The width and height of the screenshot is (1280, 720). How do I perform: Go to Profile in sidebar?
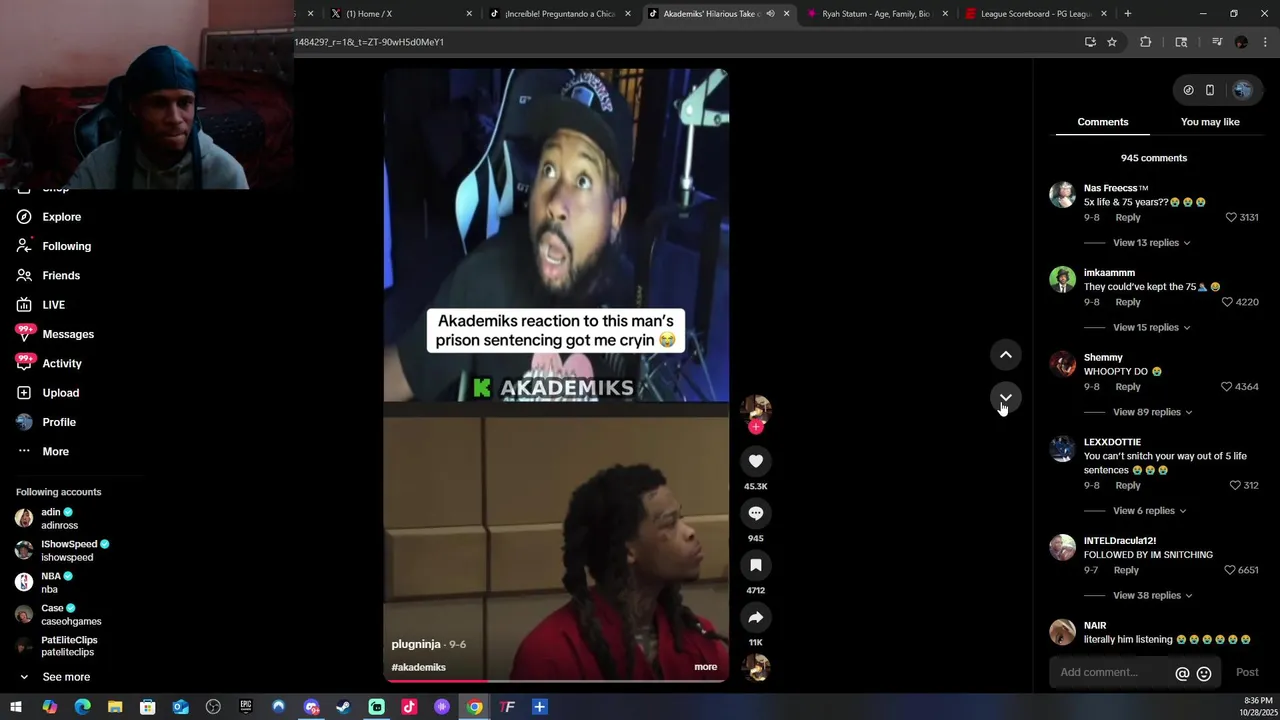pos(45,422)
